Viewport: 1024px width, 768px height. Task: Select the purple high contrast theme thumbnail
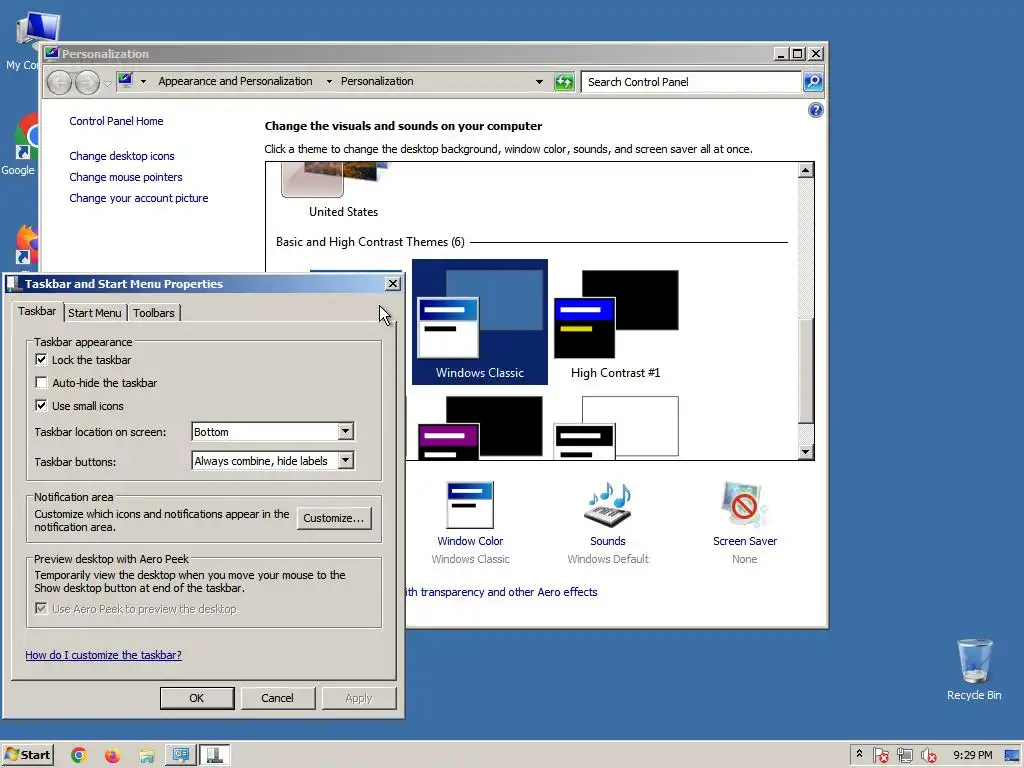[479, 427]
